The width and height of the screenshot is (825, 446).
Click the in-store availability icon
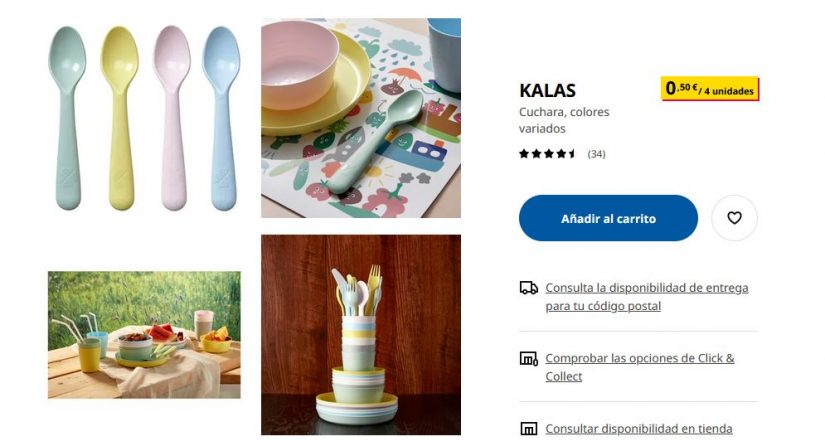(528, 429)
